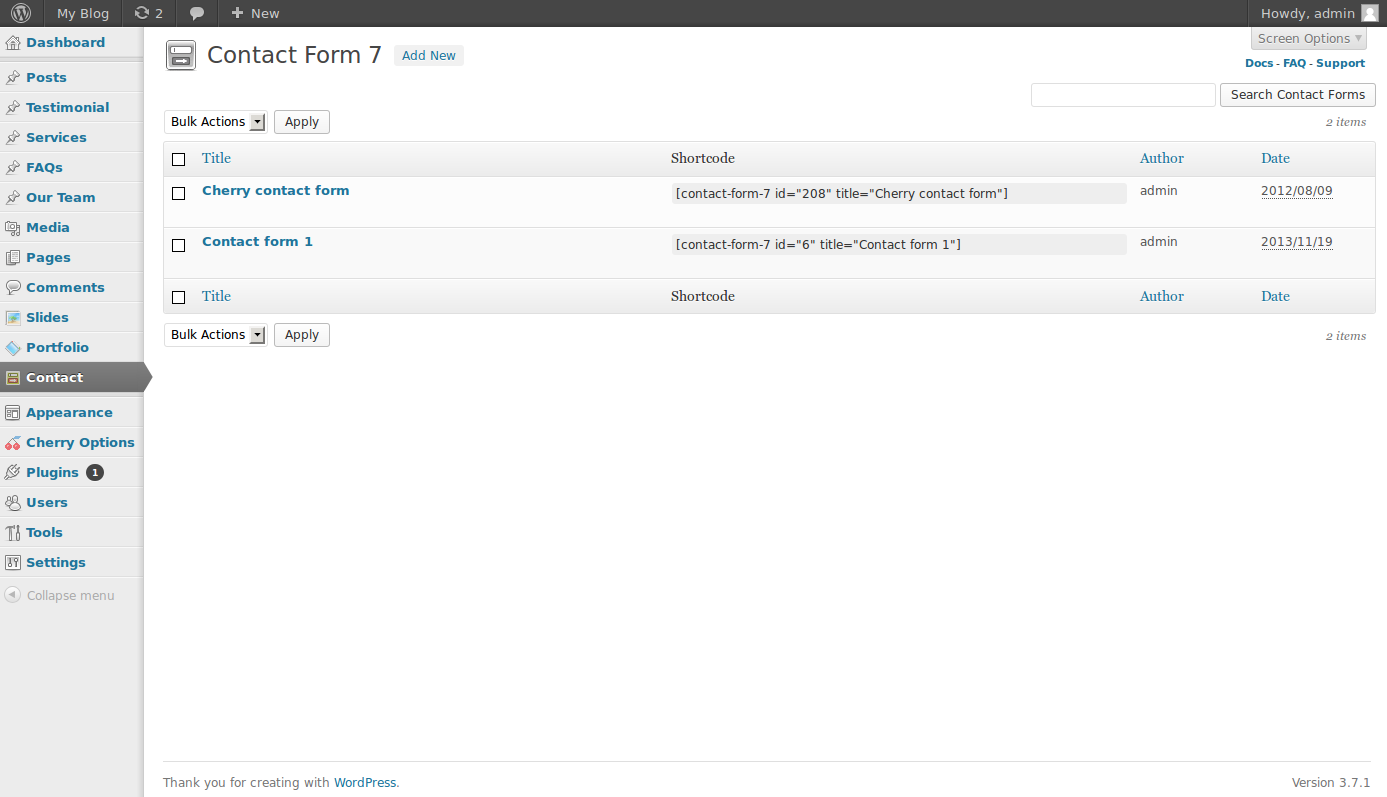1387x797 pixels.
Task: Expand the Screen Options panel
Action: [1308, 39]
